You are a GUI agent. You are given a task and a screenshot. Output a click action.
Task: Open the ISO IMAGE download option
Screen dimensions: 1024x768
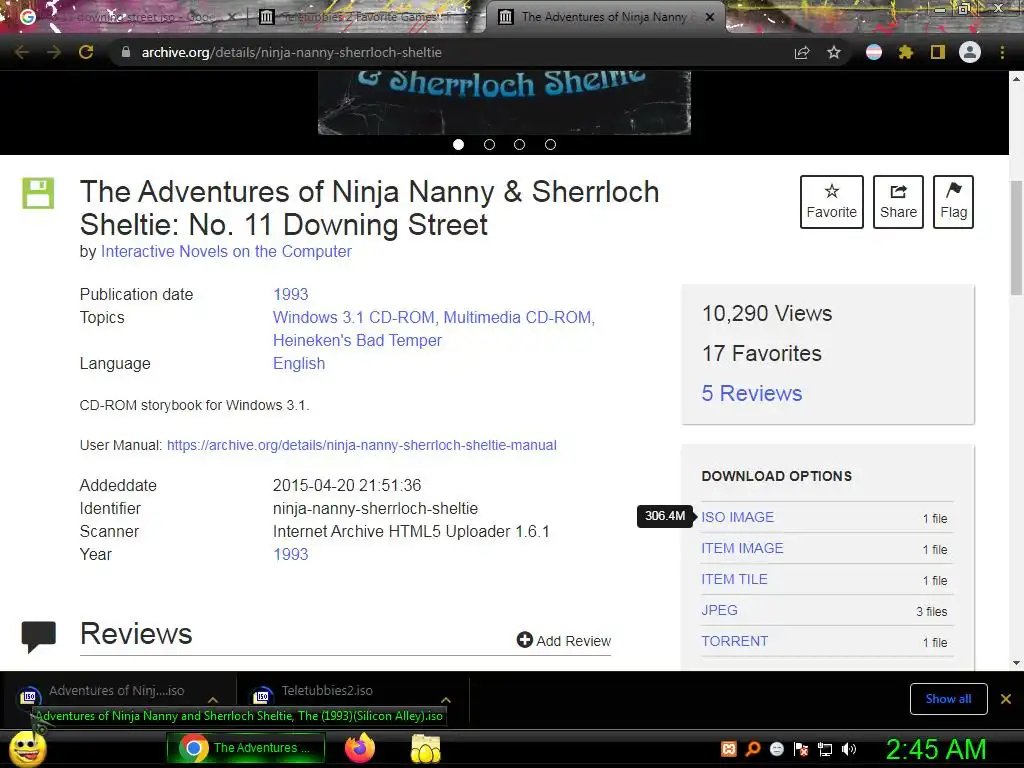pyautogui.click(x=737, y=517)
